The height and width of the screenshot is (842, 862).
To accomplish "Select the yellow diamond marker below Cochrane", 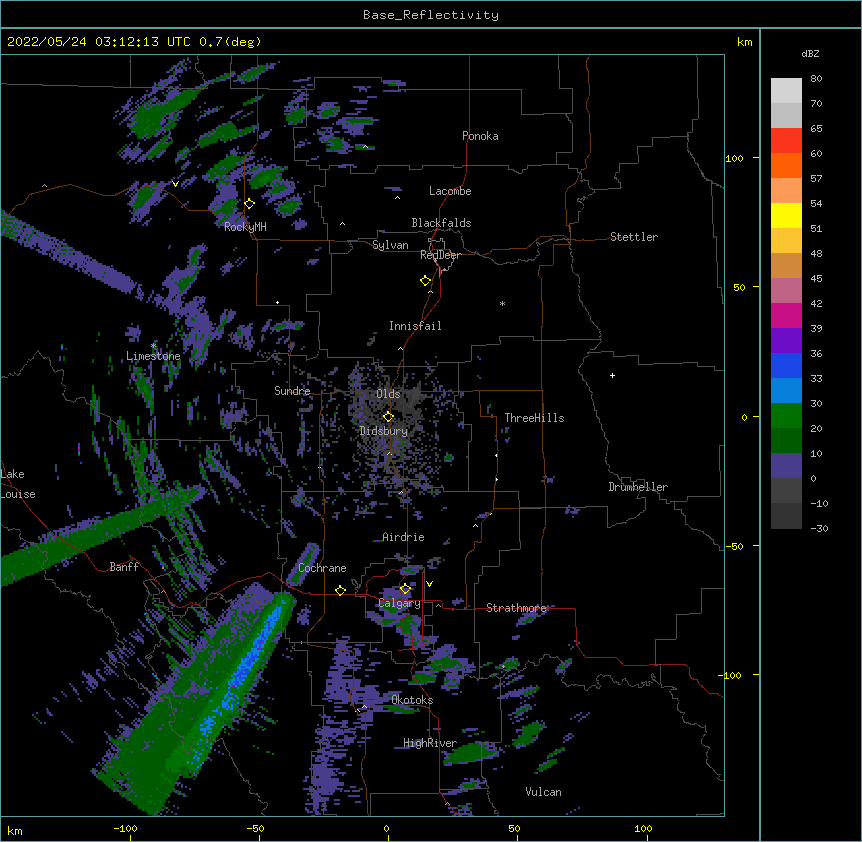I will tap(340, 590).
